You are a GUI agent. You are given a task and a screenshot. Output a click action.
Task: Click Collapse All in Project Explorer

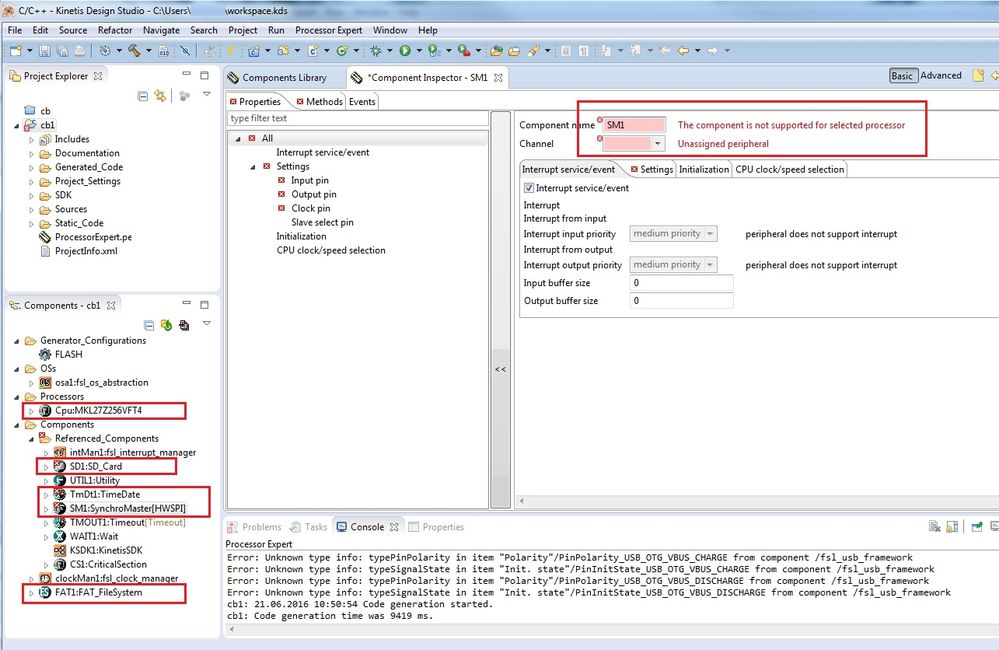143,96
